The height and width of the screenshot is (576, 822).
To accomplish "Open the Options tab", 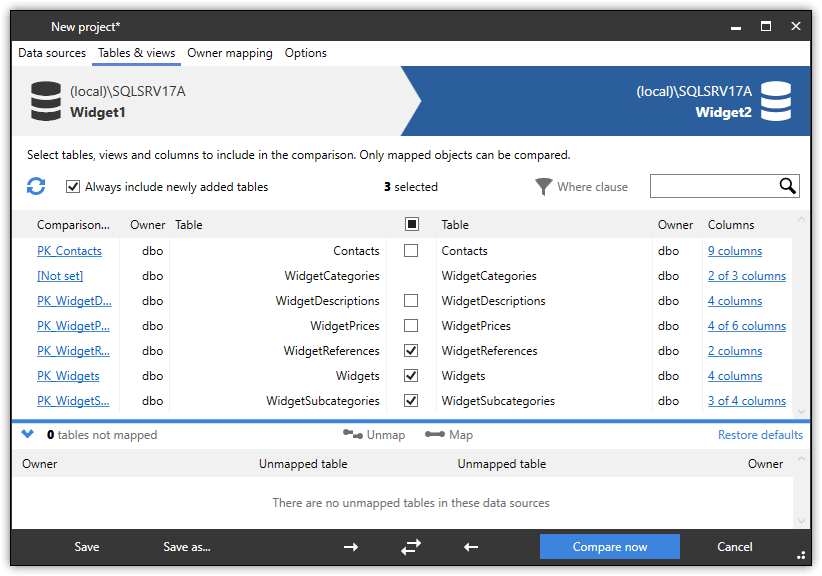I will tap(308, 53).
